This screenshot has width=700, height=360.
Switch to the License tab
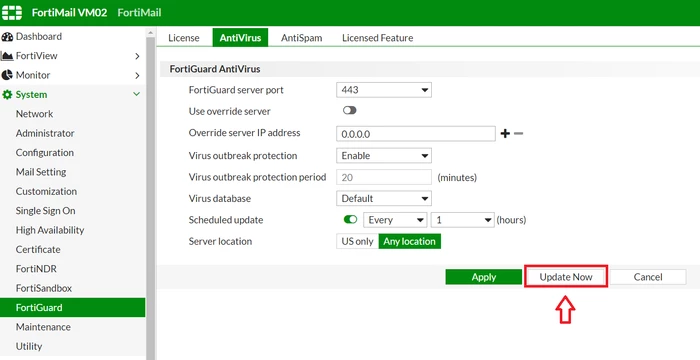183,38
